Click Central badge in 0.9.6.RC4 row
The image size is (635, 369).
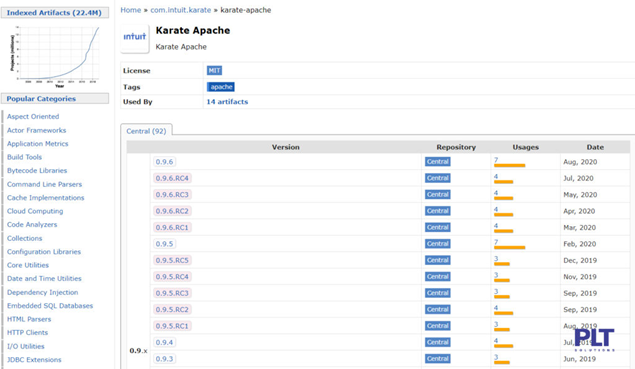(x=437, y=178)
